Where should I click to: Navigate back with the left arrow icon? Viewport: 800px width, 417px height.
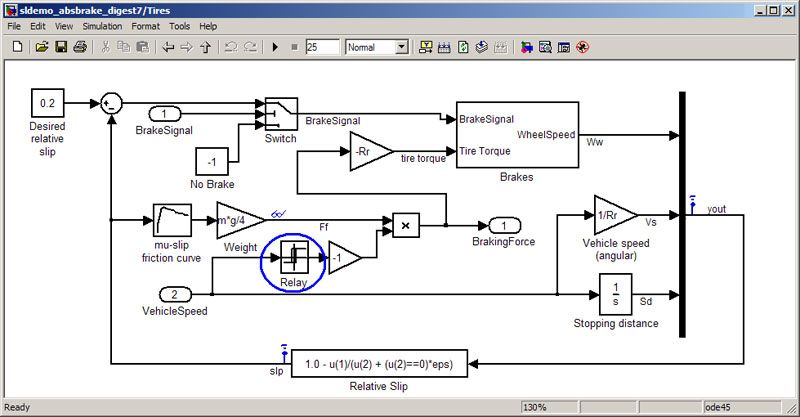168,47
